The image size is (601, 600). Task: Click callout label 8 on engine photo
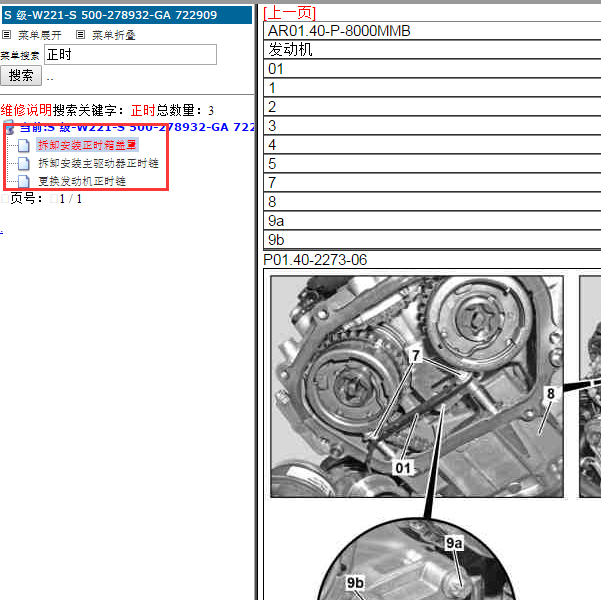[x=550, y=393]
